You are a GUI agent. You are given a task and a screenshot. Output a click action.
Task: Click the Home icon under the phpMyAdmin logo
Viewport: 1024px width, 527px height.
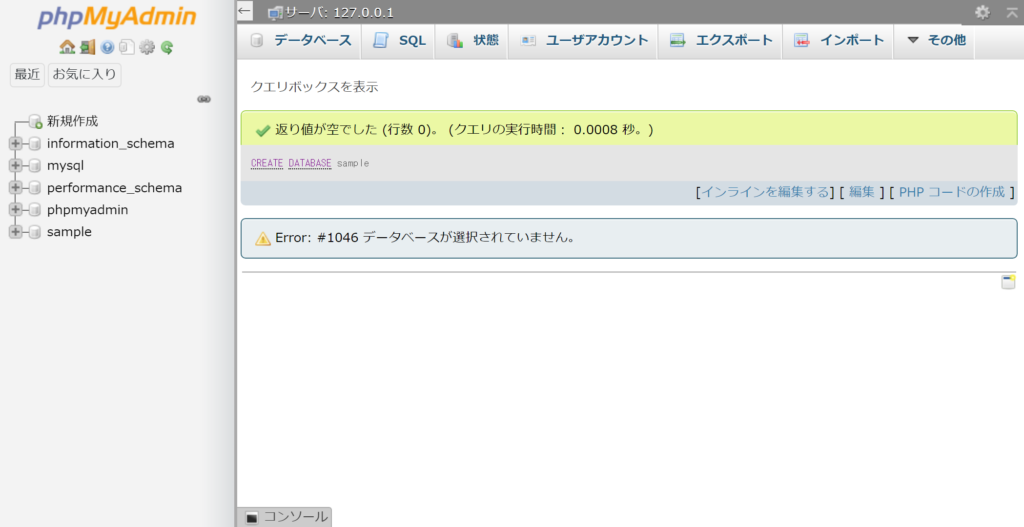coord(67,47)
